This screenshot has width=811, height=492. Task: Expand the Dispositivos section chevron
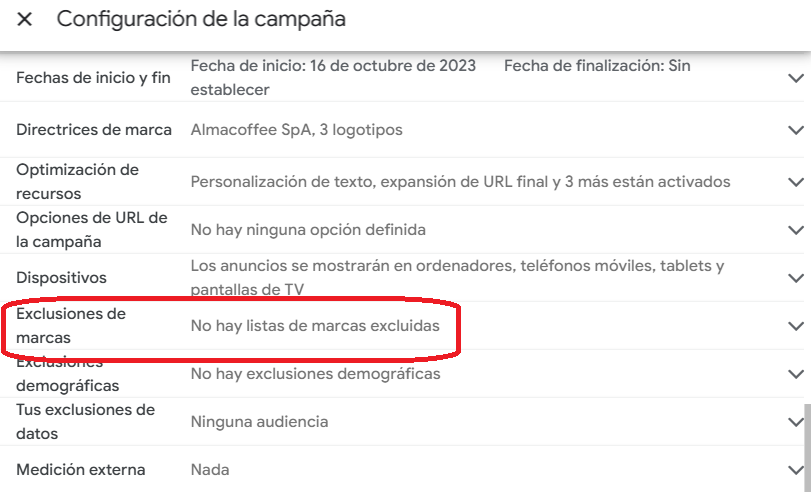pyautogui.click(x=796, y=278)
